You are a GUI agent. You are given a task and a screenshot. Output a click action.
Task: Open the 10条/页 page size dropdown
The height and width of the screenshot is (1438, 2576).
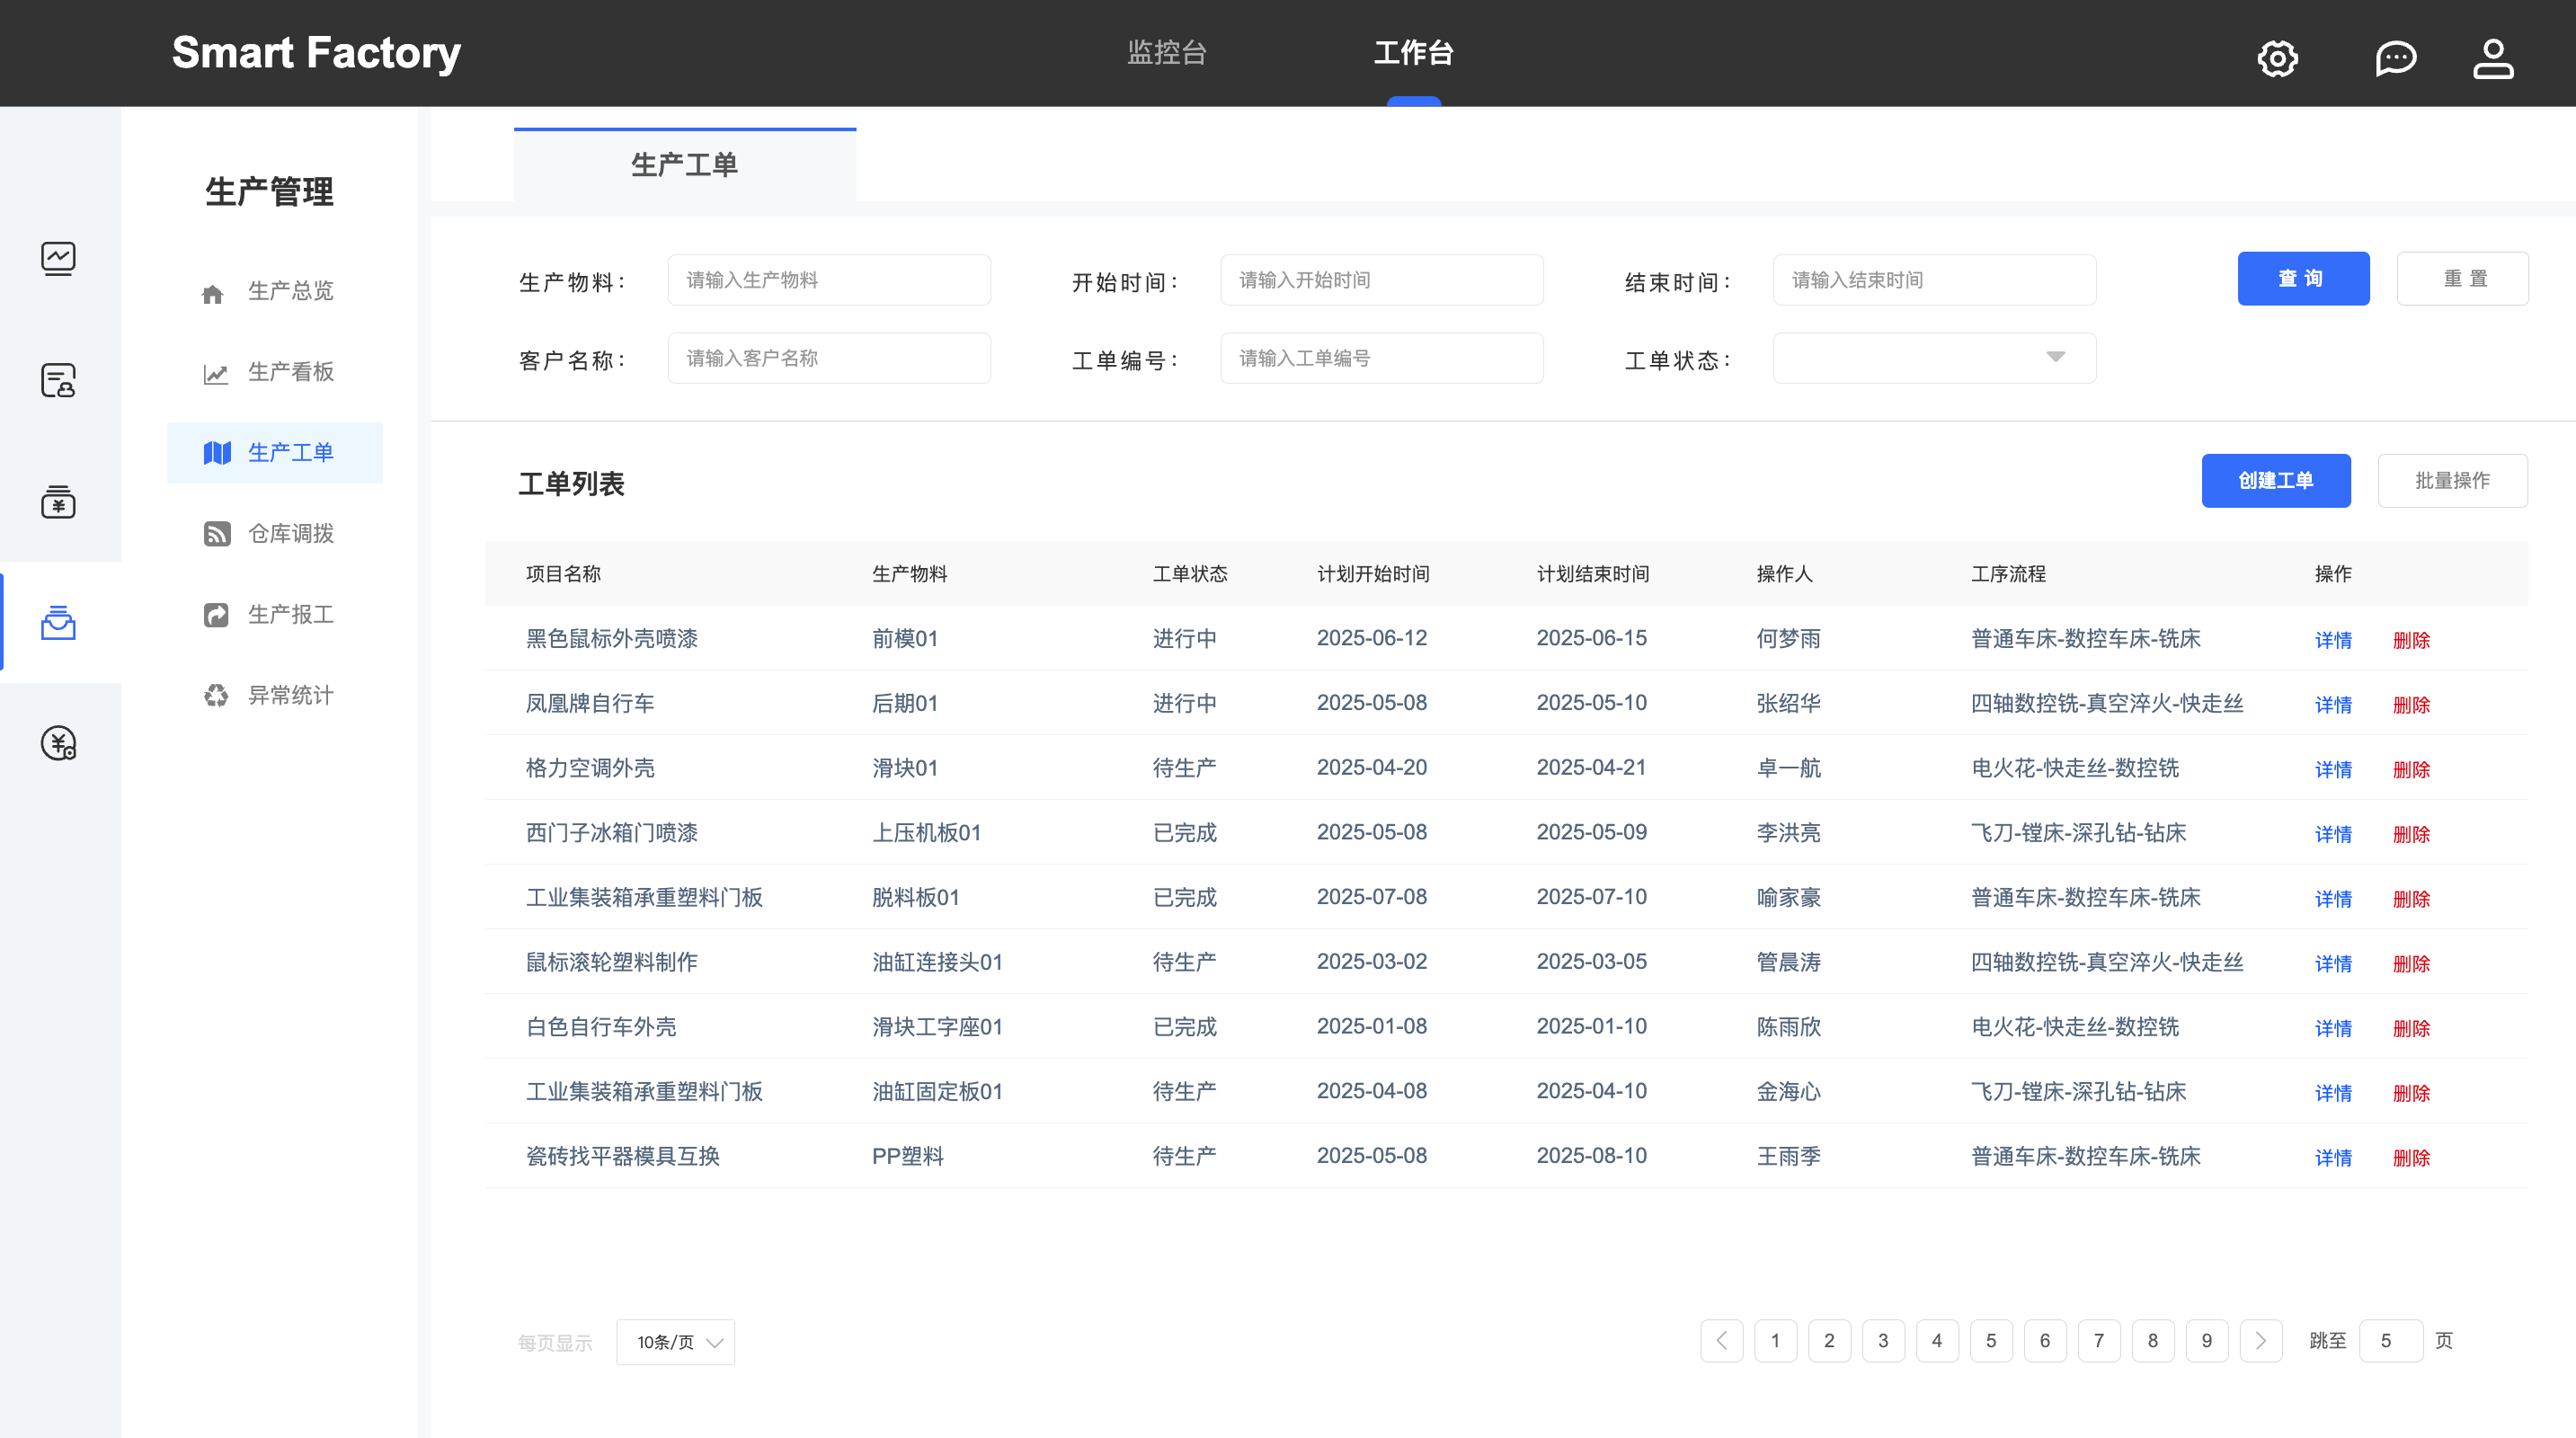pos(676,1342)
